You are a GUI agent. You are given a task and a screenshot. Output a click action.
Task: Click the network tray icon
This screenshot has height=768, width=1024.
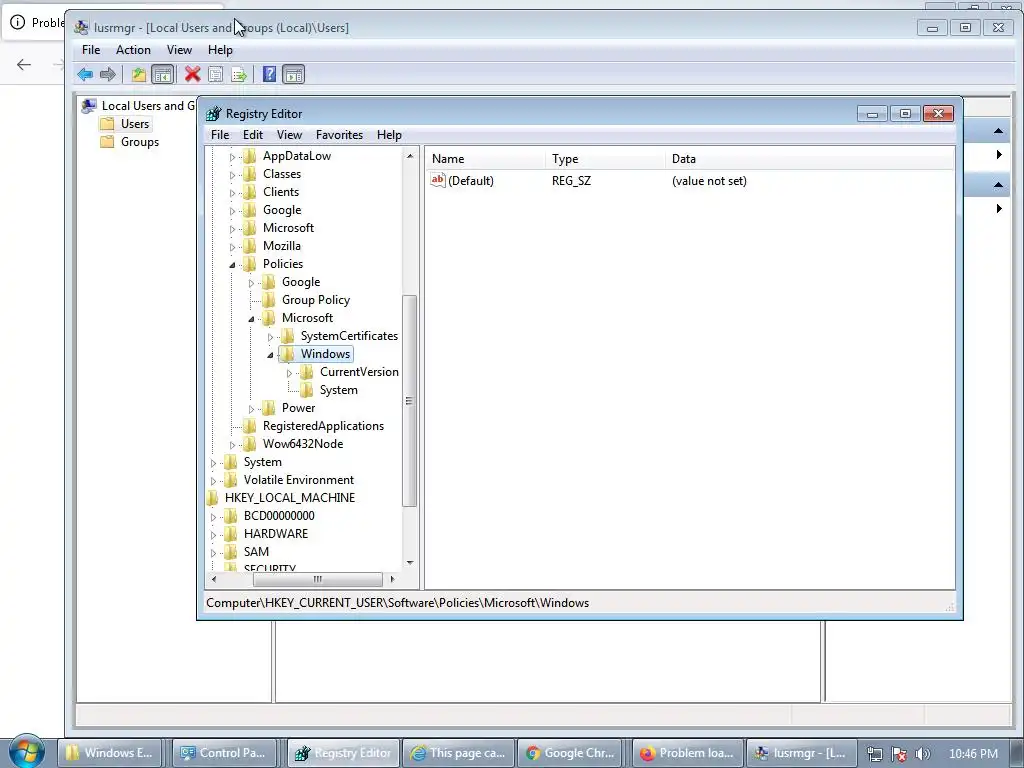874,754
